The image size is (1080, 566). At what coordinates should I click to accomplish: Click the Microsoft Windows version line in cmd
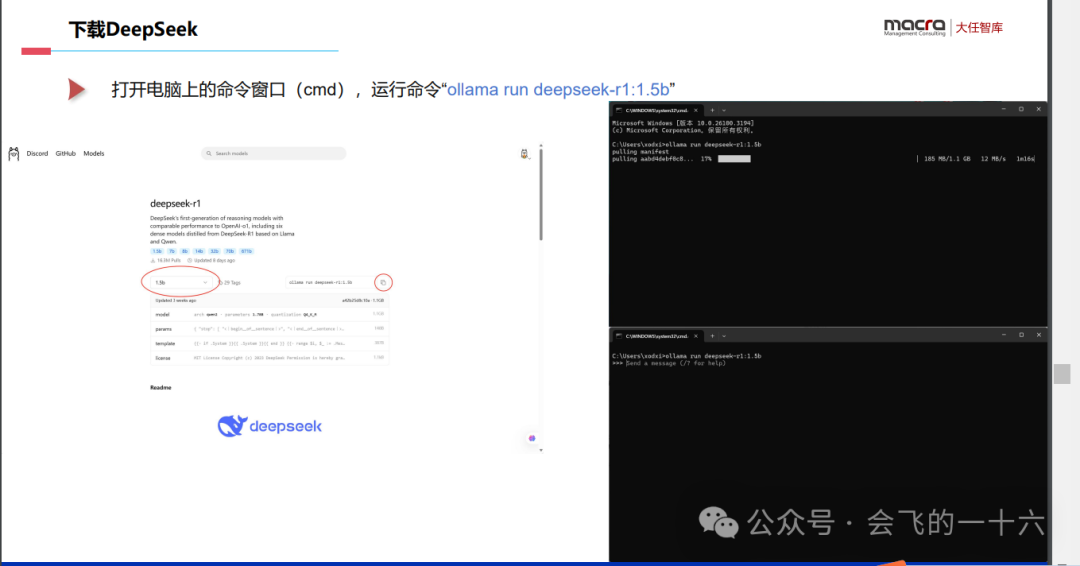[x=683, y=123]
